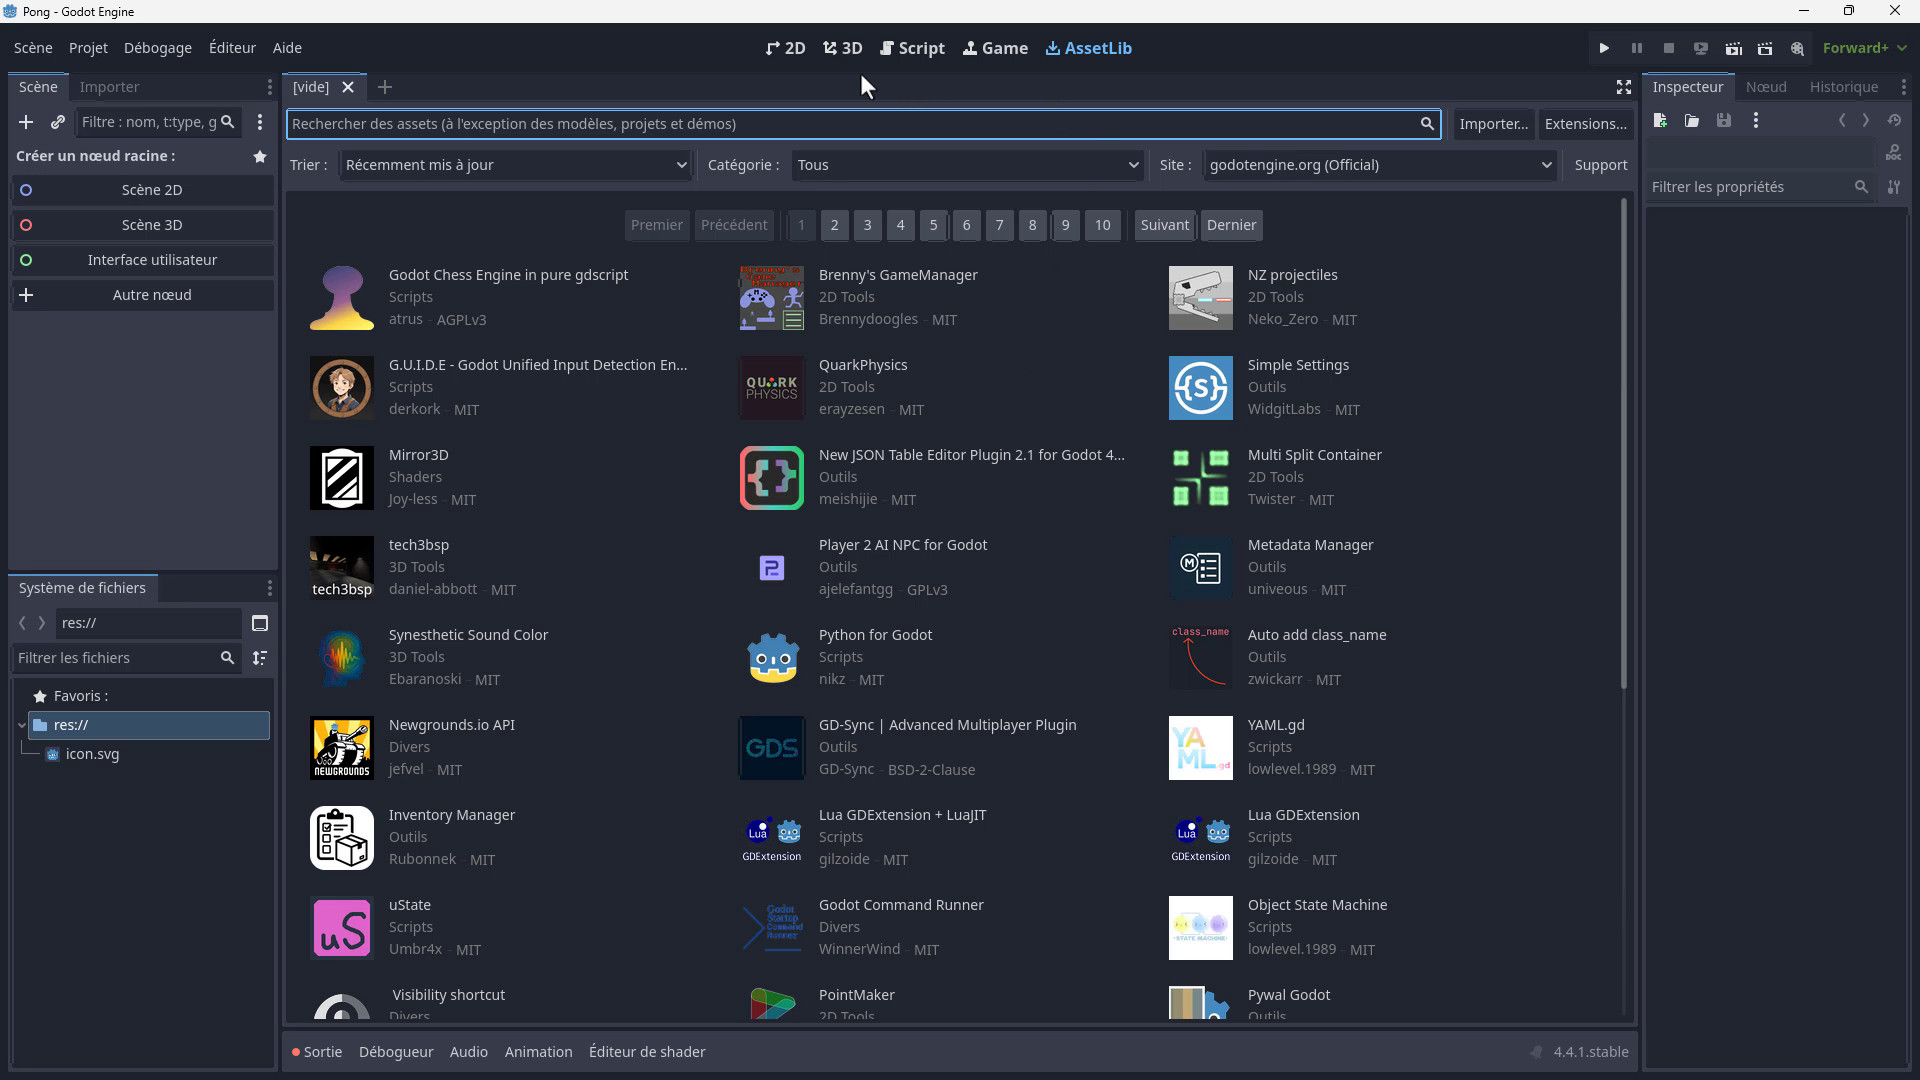Sort files icon in filesystem dock
The height and width of the screenshot is (1080, 1920).
pos(260,658)
